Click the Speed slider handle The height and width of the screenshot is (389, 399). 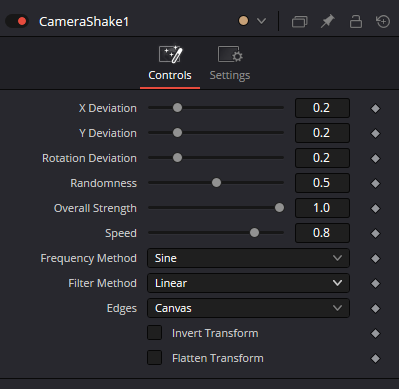(254, 232)
